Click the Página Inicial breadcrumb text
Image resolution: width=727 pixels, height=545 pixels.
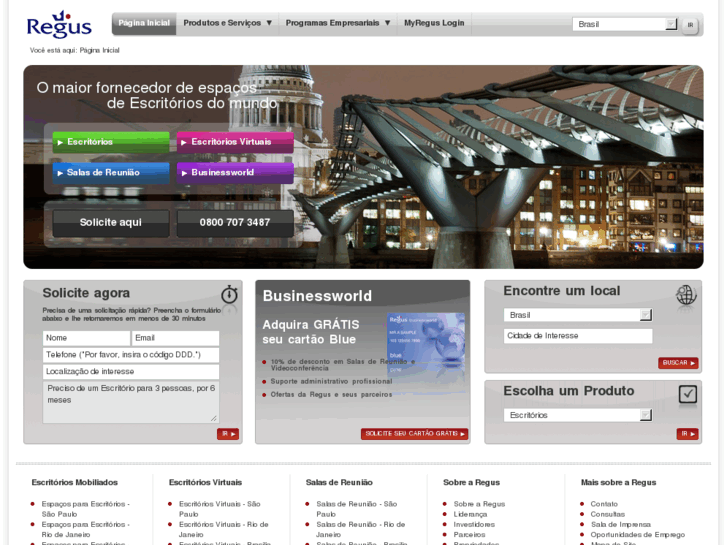pos(100,50)
